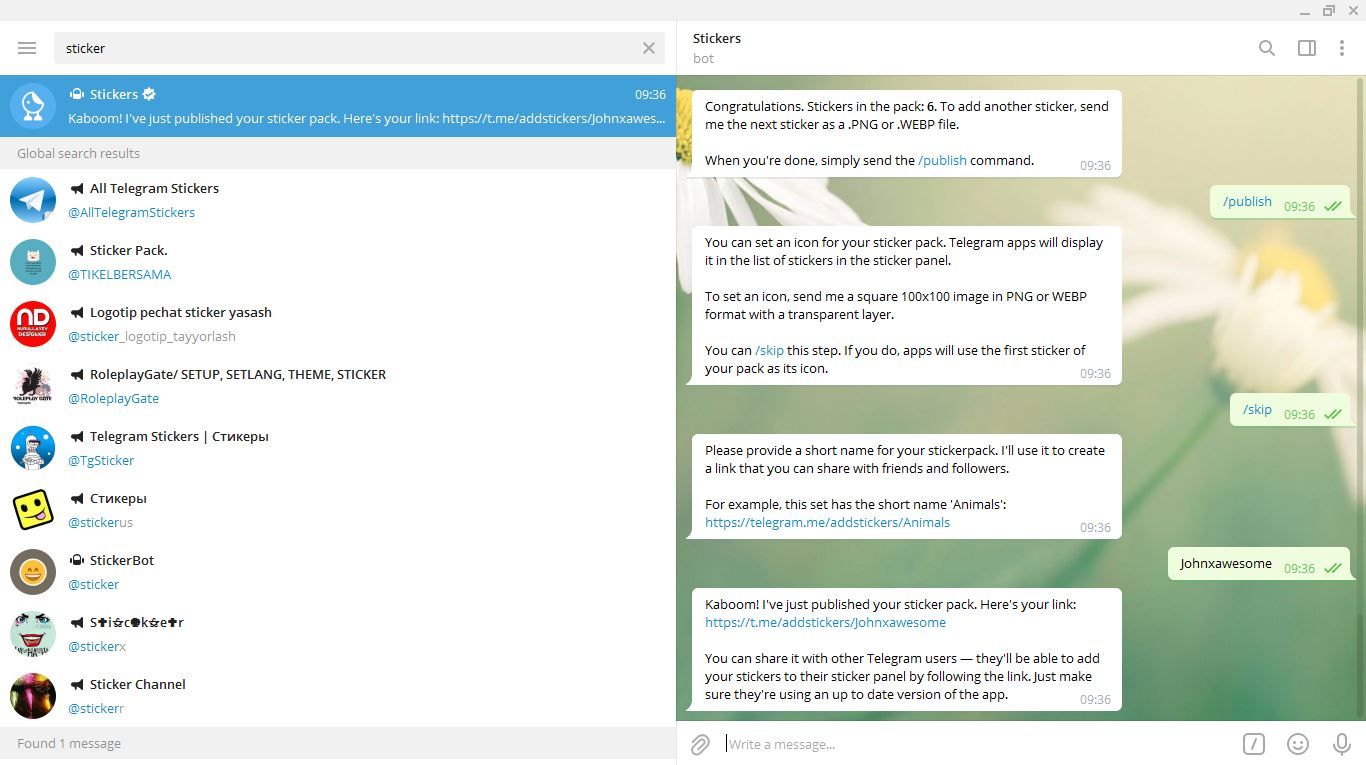The height and width of the screenshot is (765, 1366).
Task: Open the chat options three-dot menu
Action: [x=1342, y=48]
